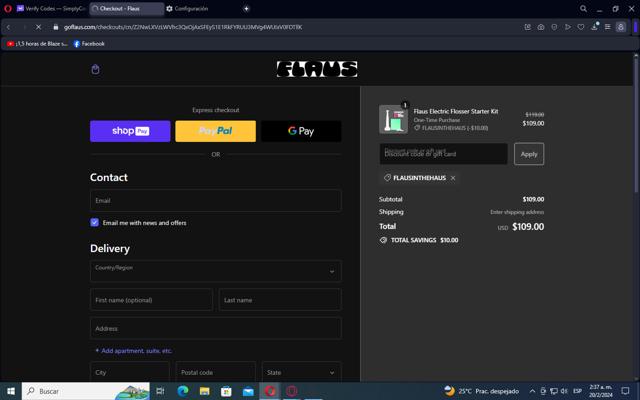Click the page vertical scrollbar
This screenshot has height=400, width=640.
pyautogui.click(x=636, y=125)
